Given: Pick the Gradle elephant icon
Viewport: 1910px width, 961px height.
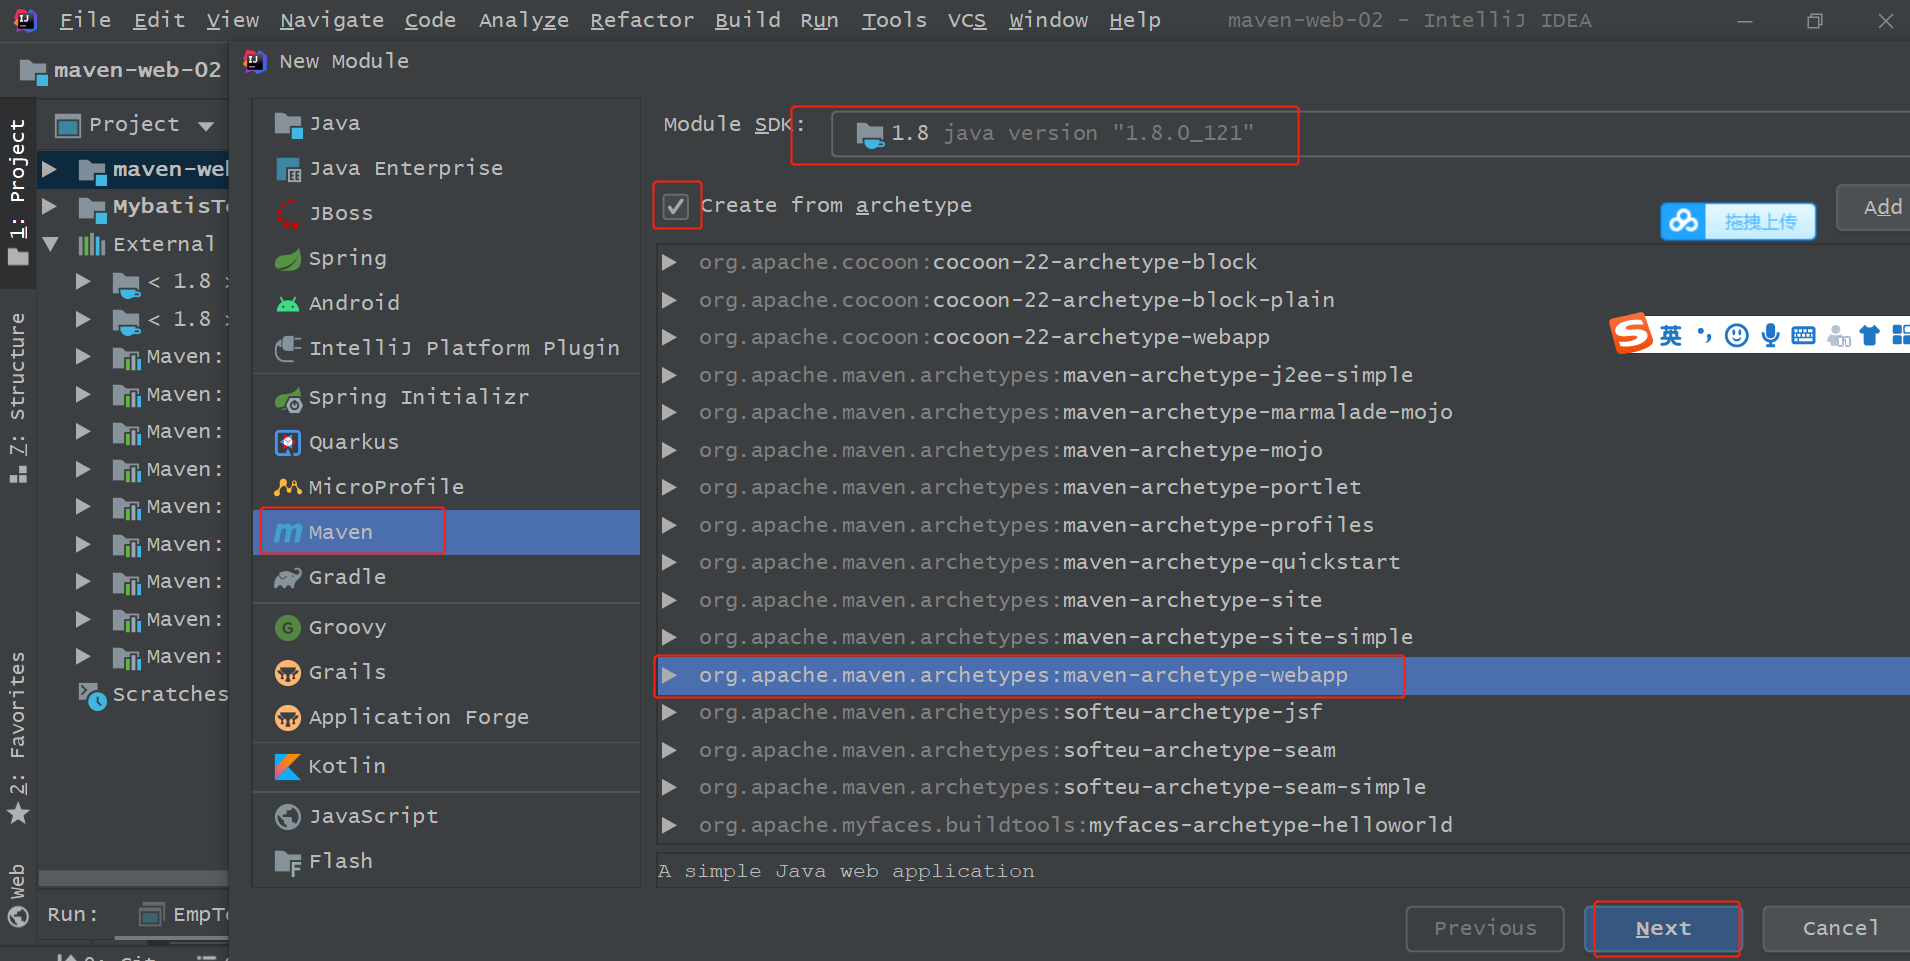Looking at the screenshot, I should 288,578.
